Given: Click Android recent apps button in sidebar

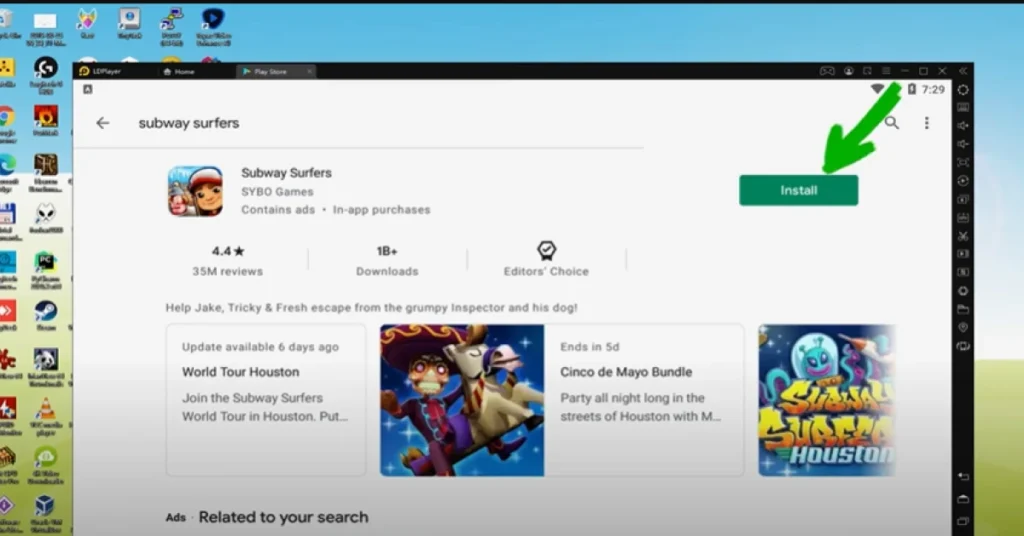Looking at the screenshot, I should point(963,521).
